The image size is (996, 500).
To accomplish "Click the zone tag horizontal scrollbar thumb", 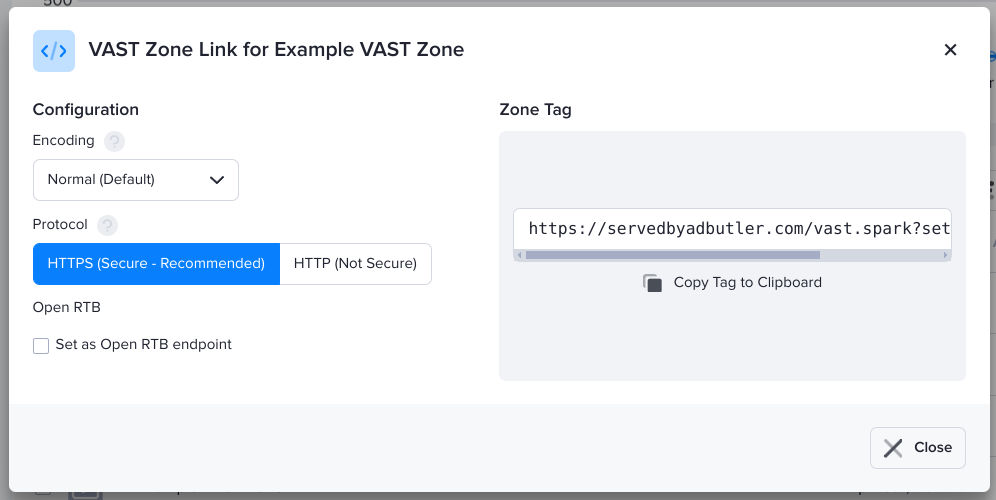I will 672,256.
